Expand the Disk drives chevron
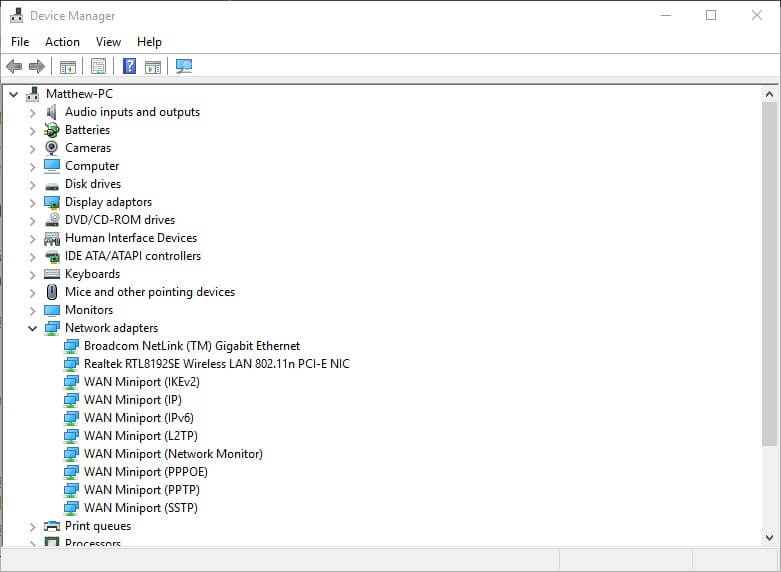Image resolution: width=781 pixels, height=572 pixels. coord(33,184)
